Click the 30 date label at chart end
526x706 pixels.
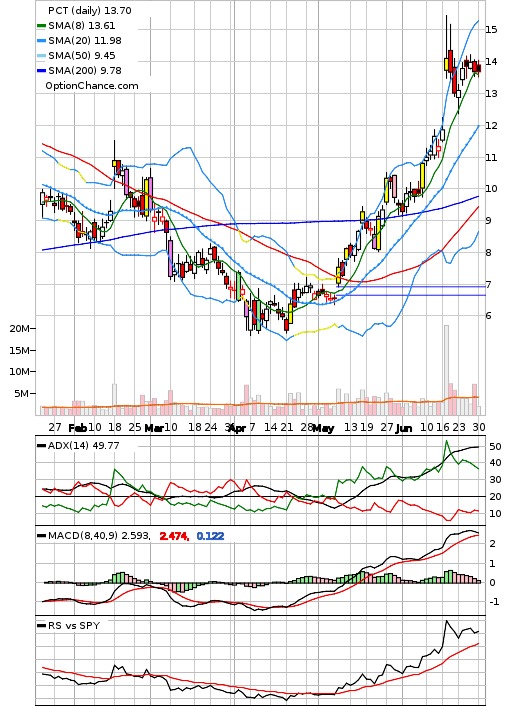coord(479,427)
